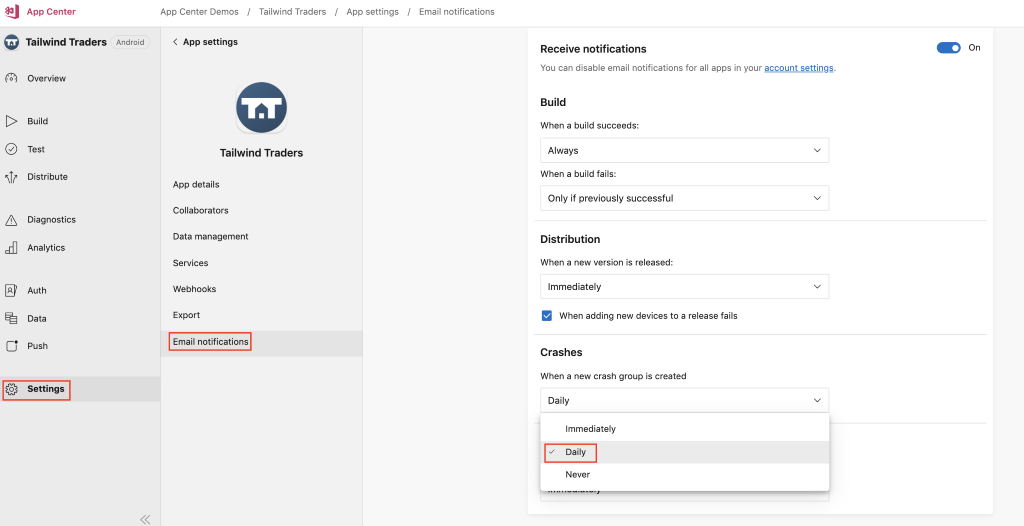The height and width of the screenshot is (526, 1024).
Task: Click the Auth label in sidebar
Action: [x=37, y=291]
